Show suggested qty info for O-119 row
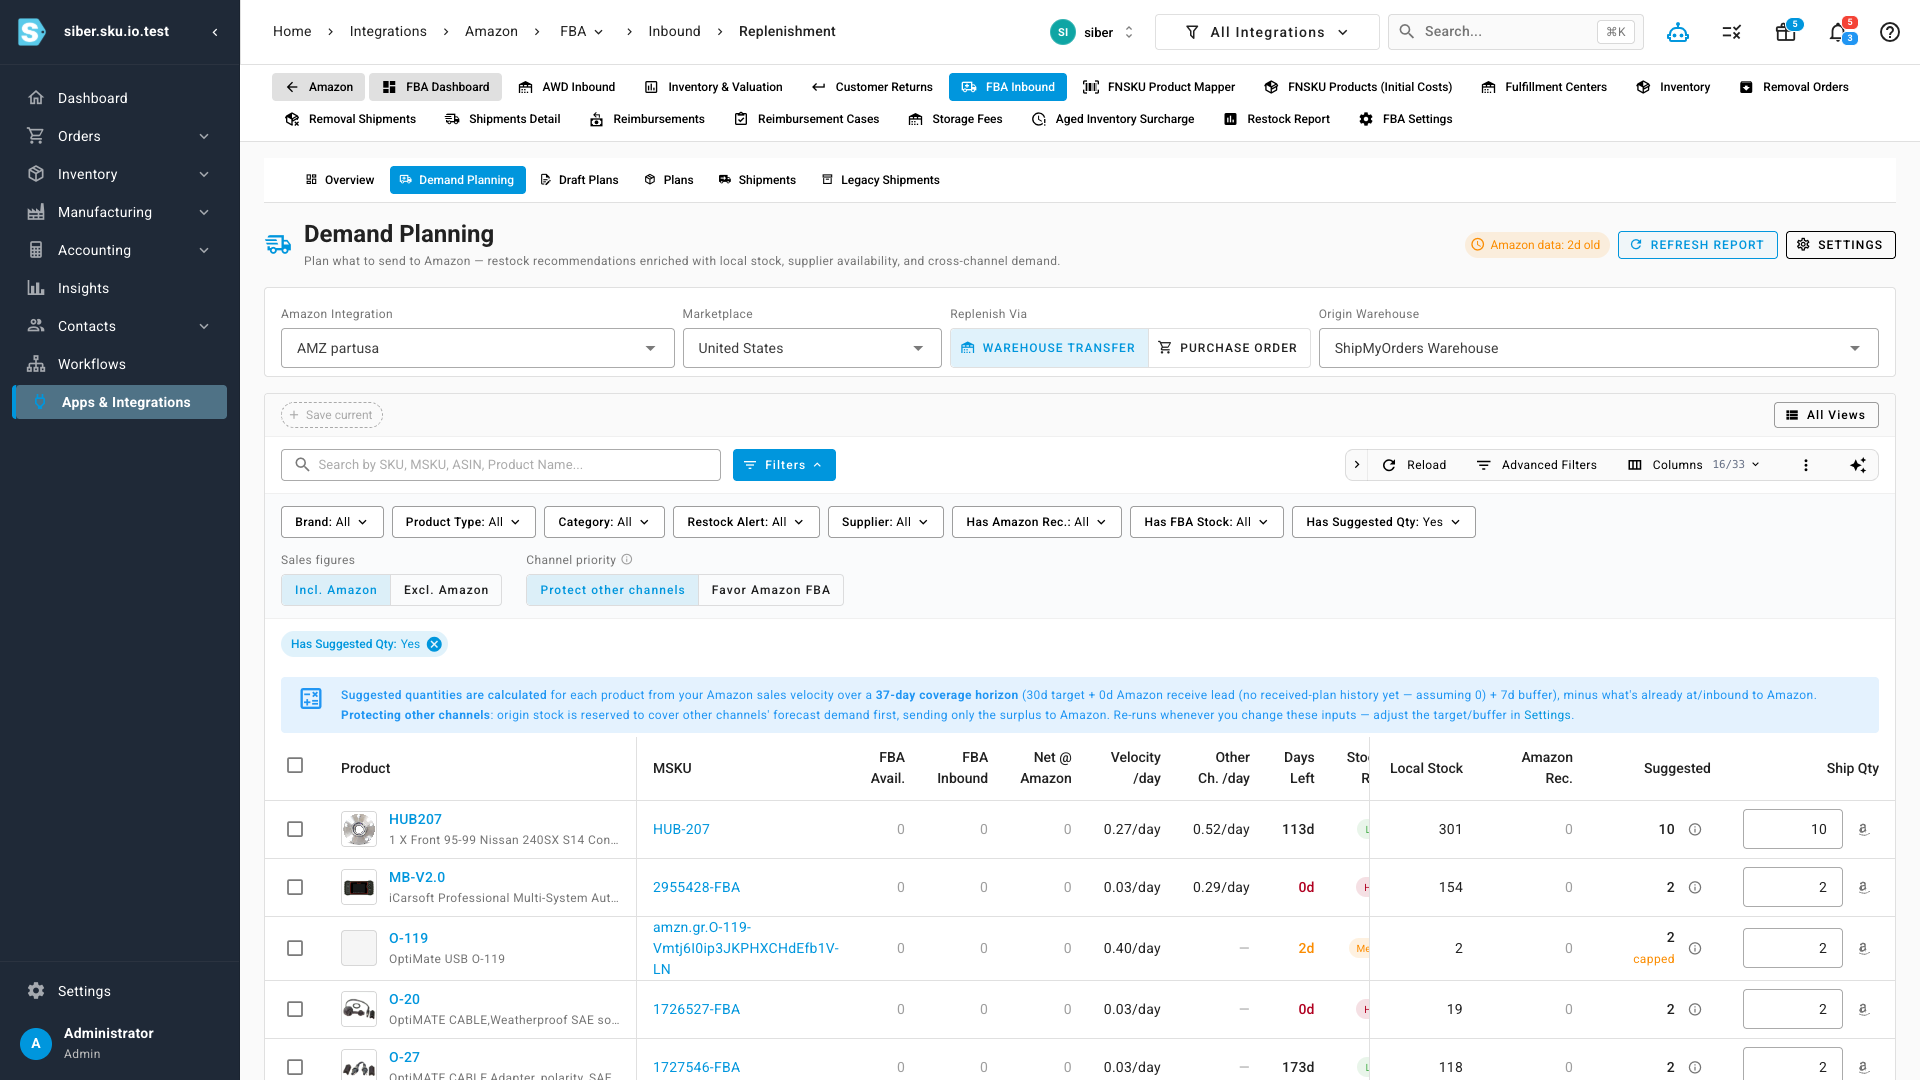The width and height of the screenshot is (1920, 1080). (x=1695, y=948)
